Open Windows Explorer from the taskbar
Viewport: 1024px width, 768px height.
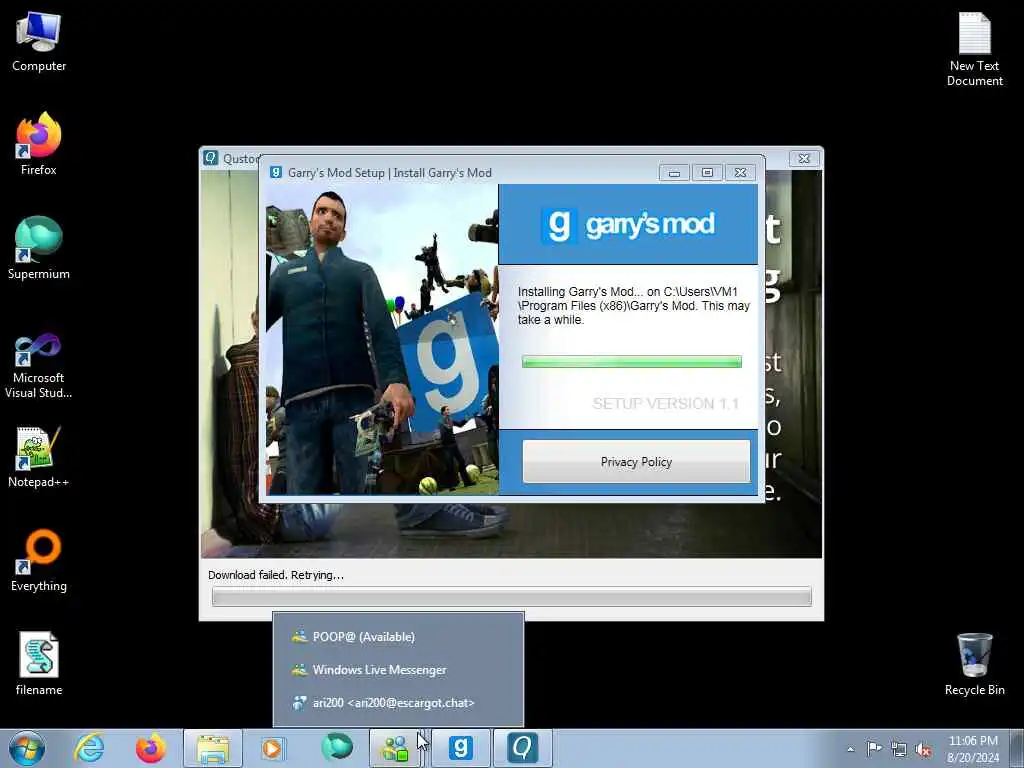213,748
